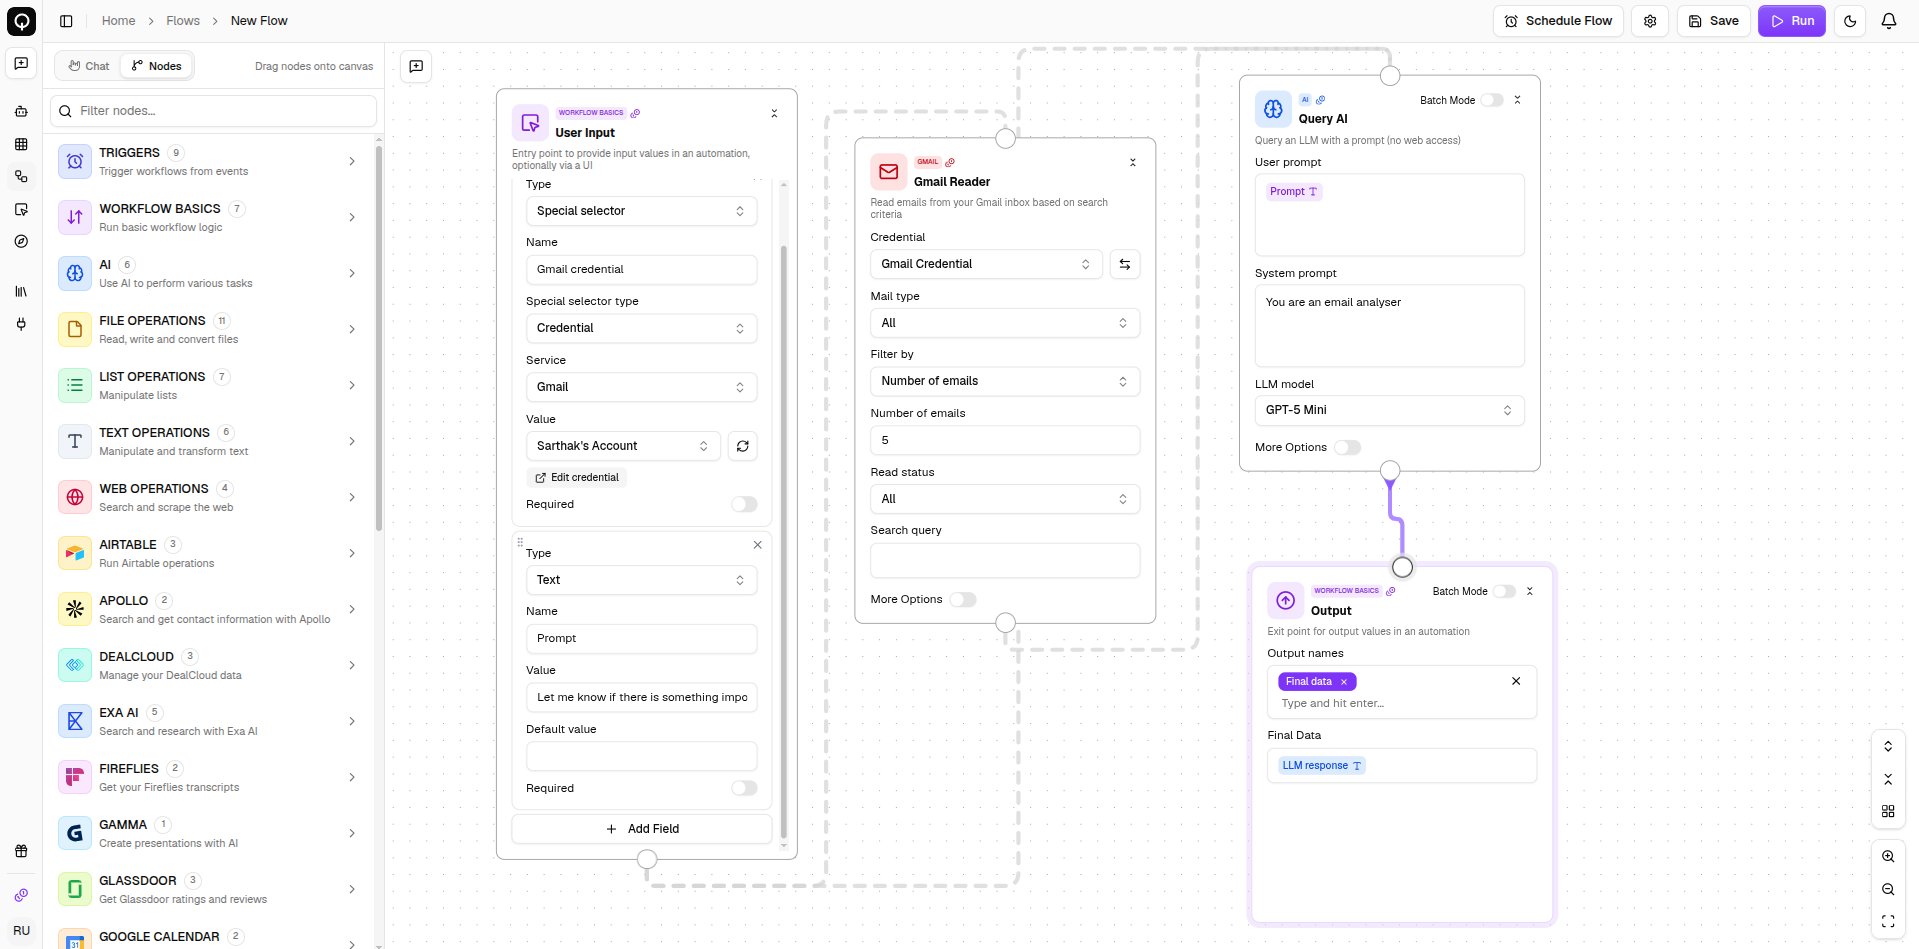Click the Filter nodes search field
The height and width of the screenshot is (949, 1919).
pos(214,111)
